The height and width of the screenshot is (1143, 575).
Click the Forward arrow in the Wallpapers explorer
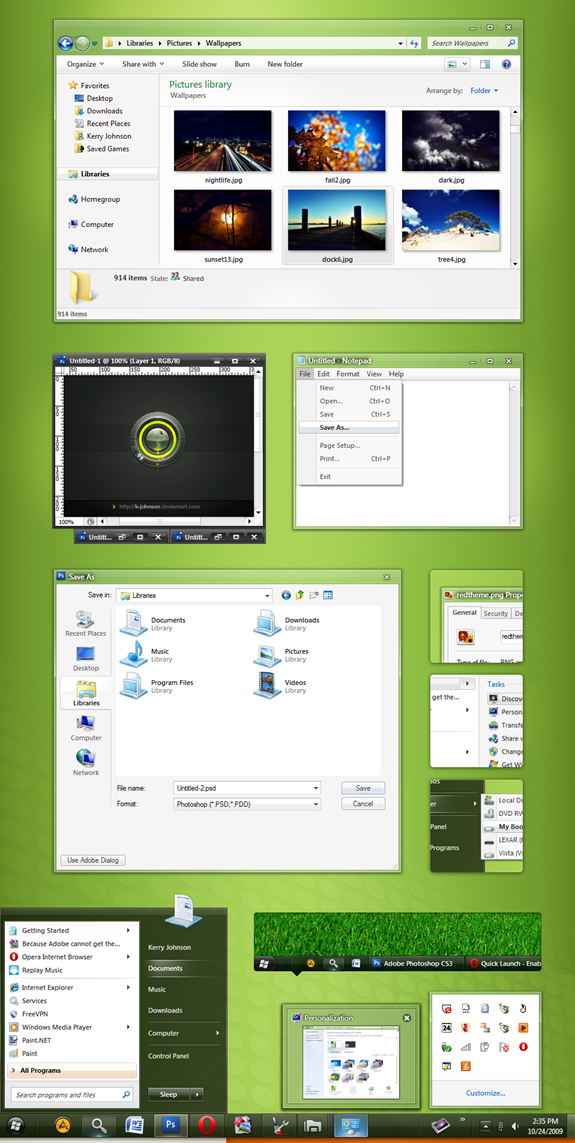click(82, 43)
